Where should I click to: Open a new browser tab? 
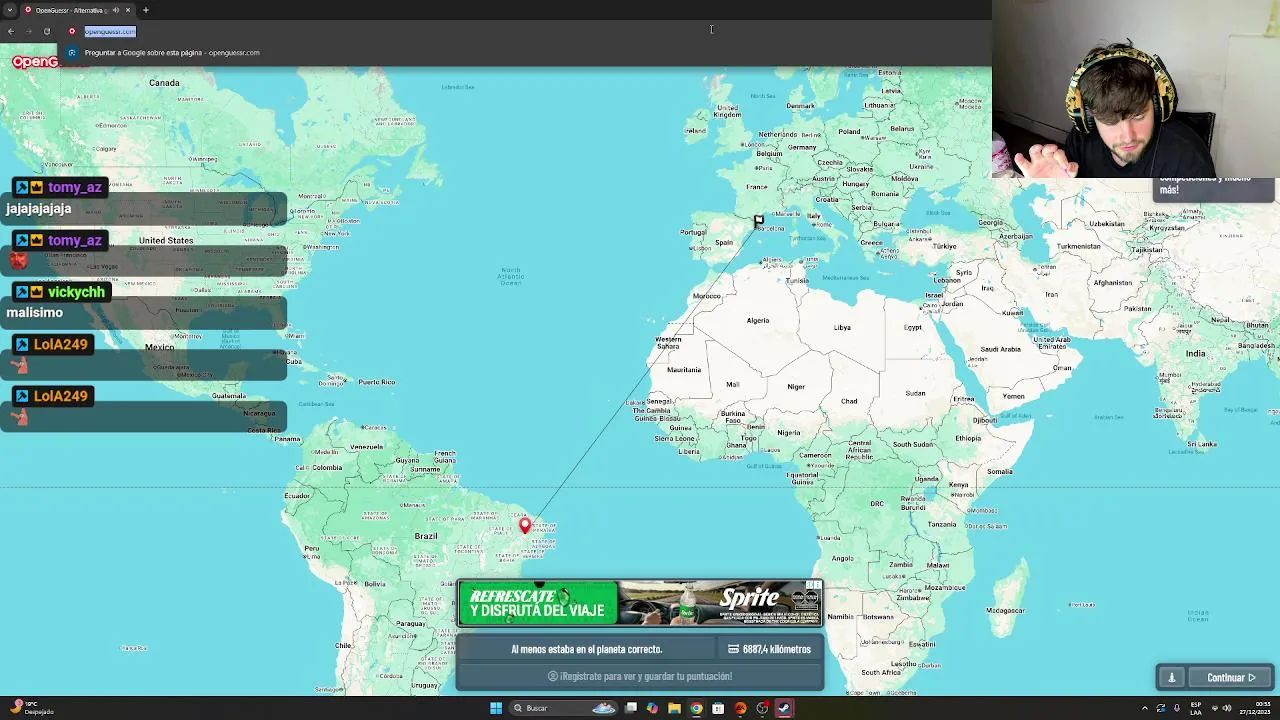tap(146, 10)
